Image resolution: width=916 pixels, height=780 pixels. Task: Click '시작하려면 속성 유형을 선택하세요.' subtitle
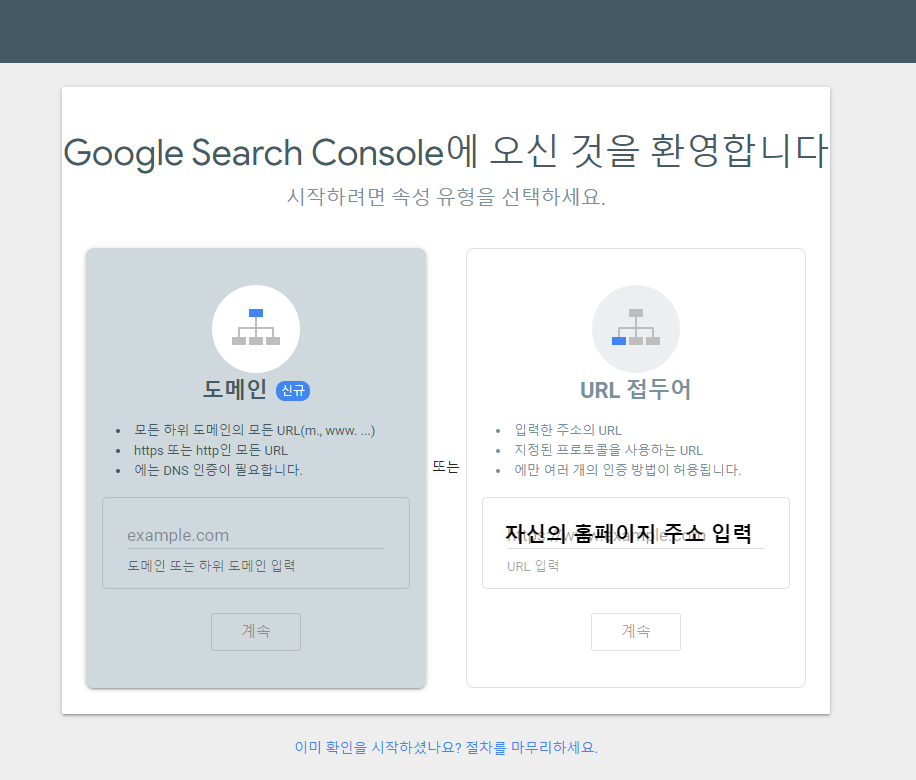[446, 196]
